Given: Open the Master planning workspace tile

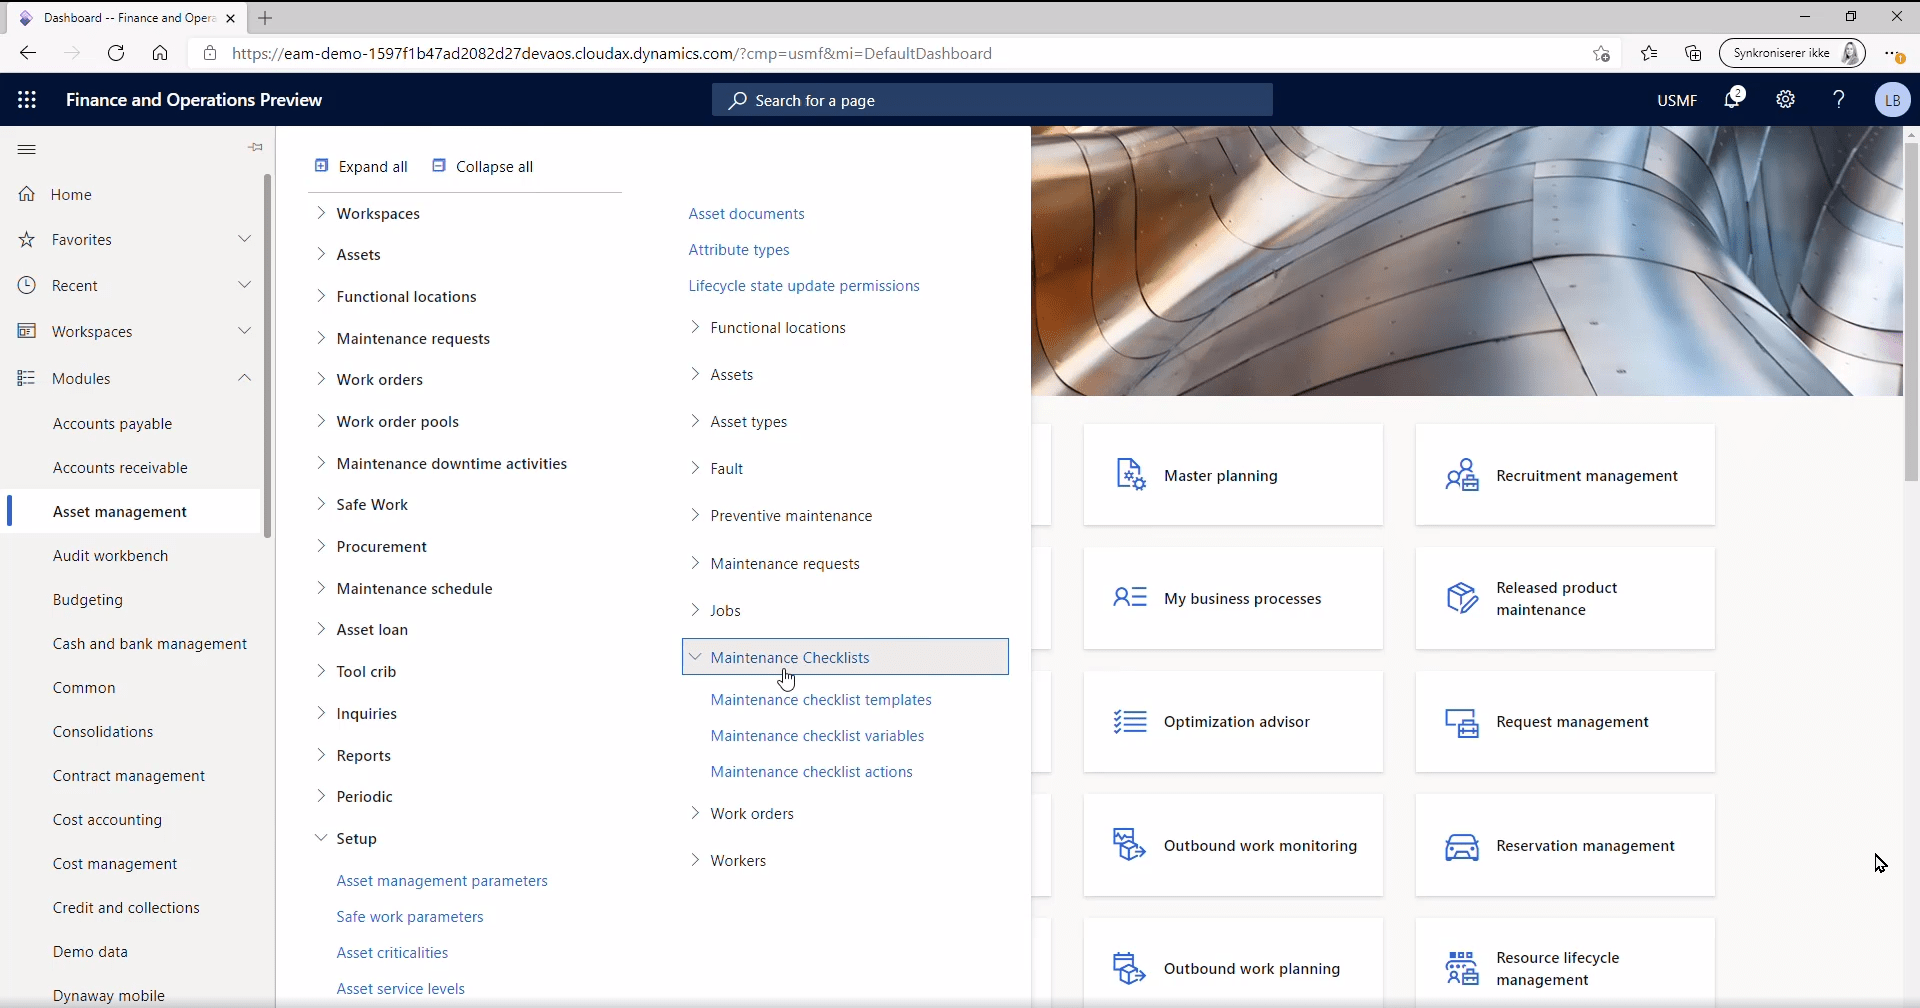Looking at the screenshot, I should click(1221, 475).
